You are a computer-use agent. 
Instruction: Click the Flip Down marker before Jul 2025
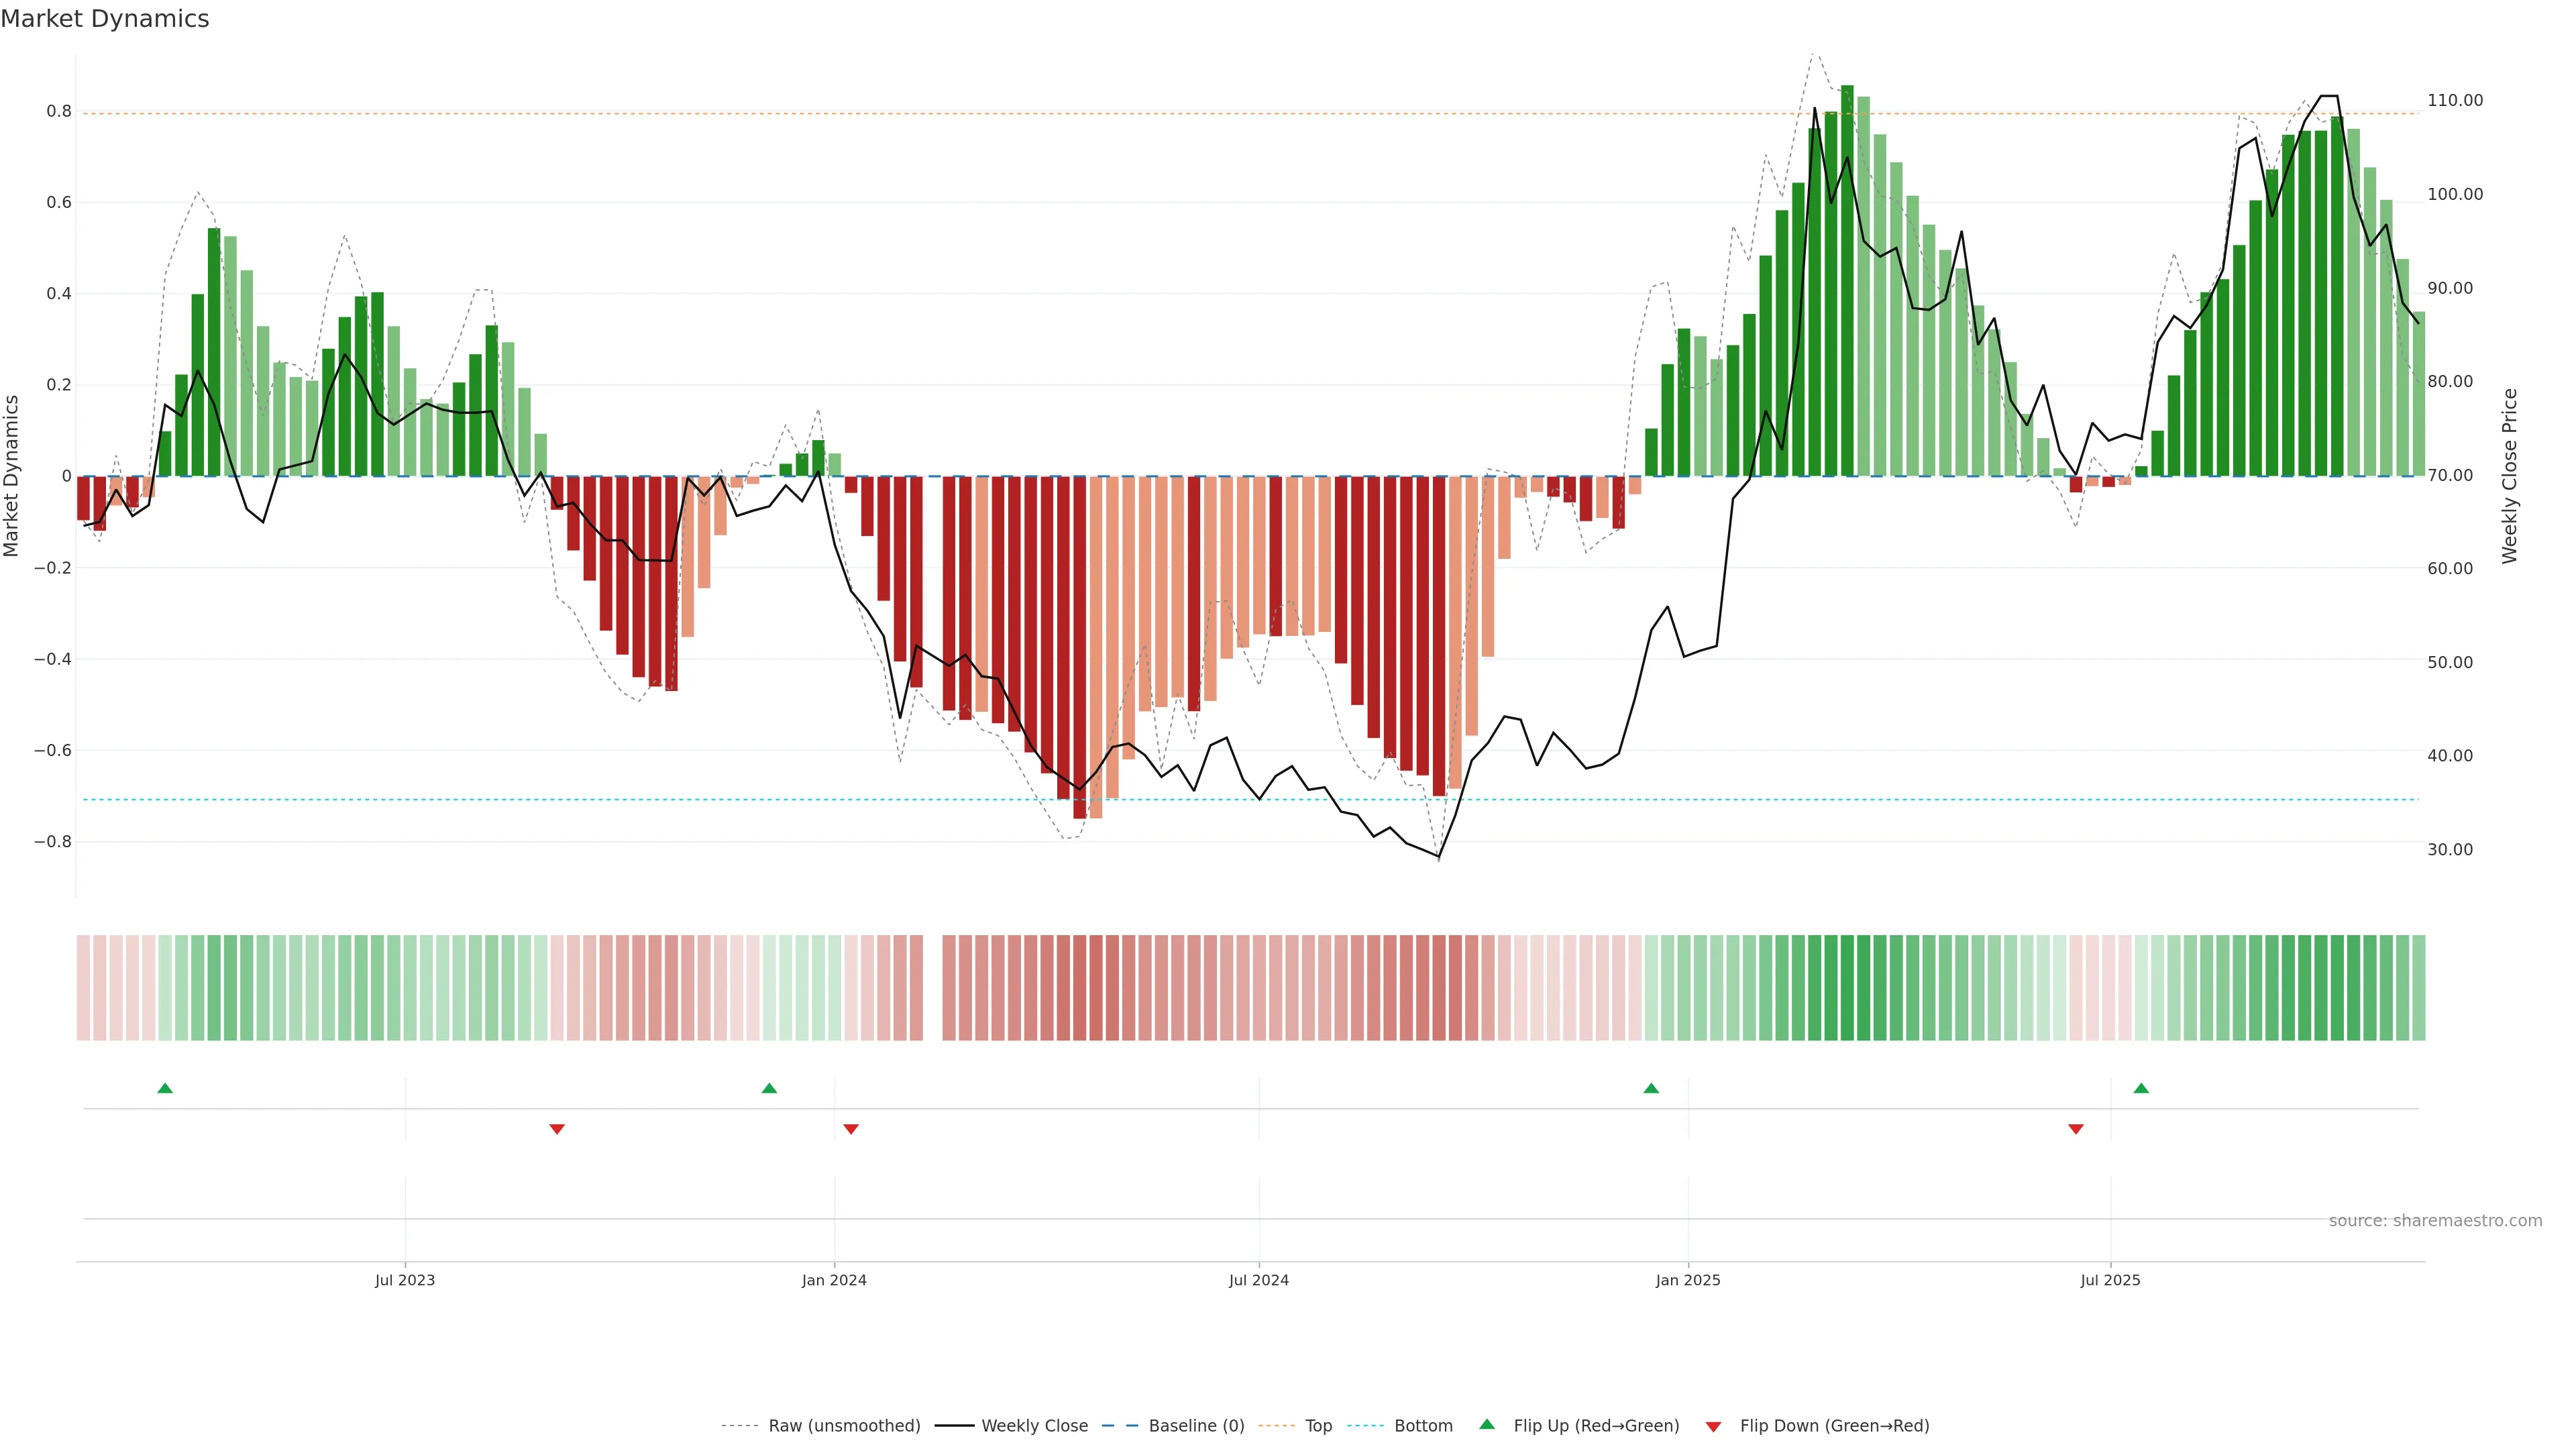tap(2076, 1129)
